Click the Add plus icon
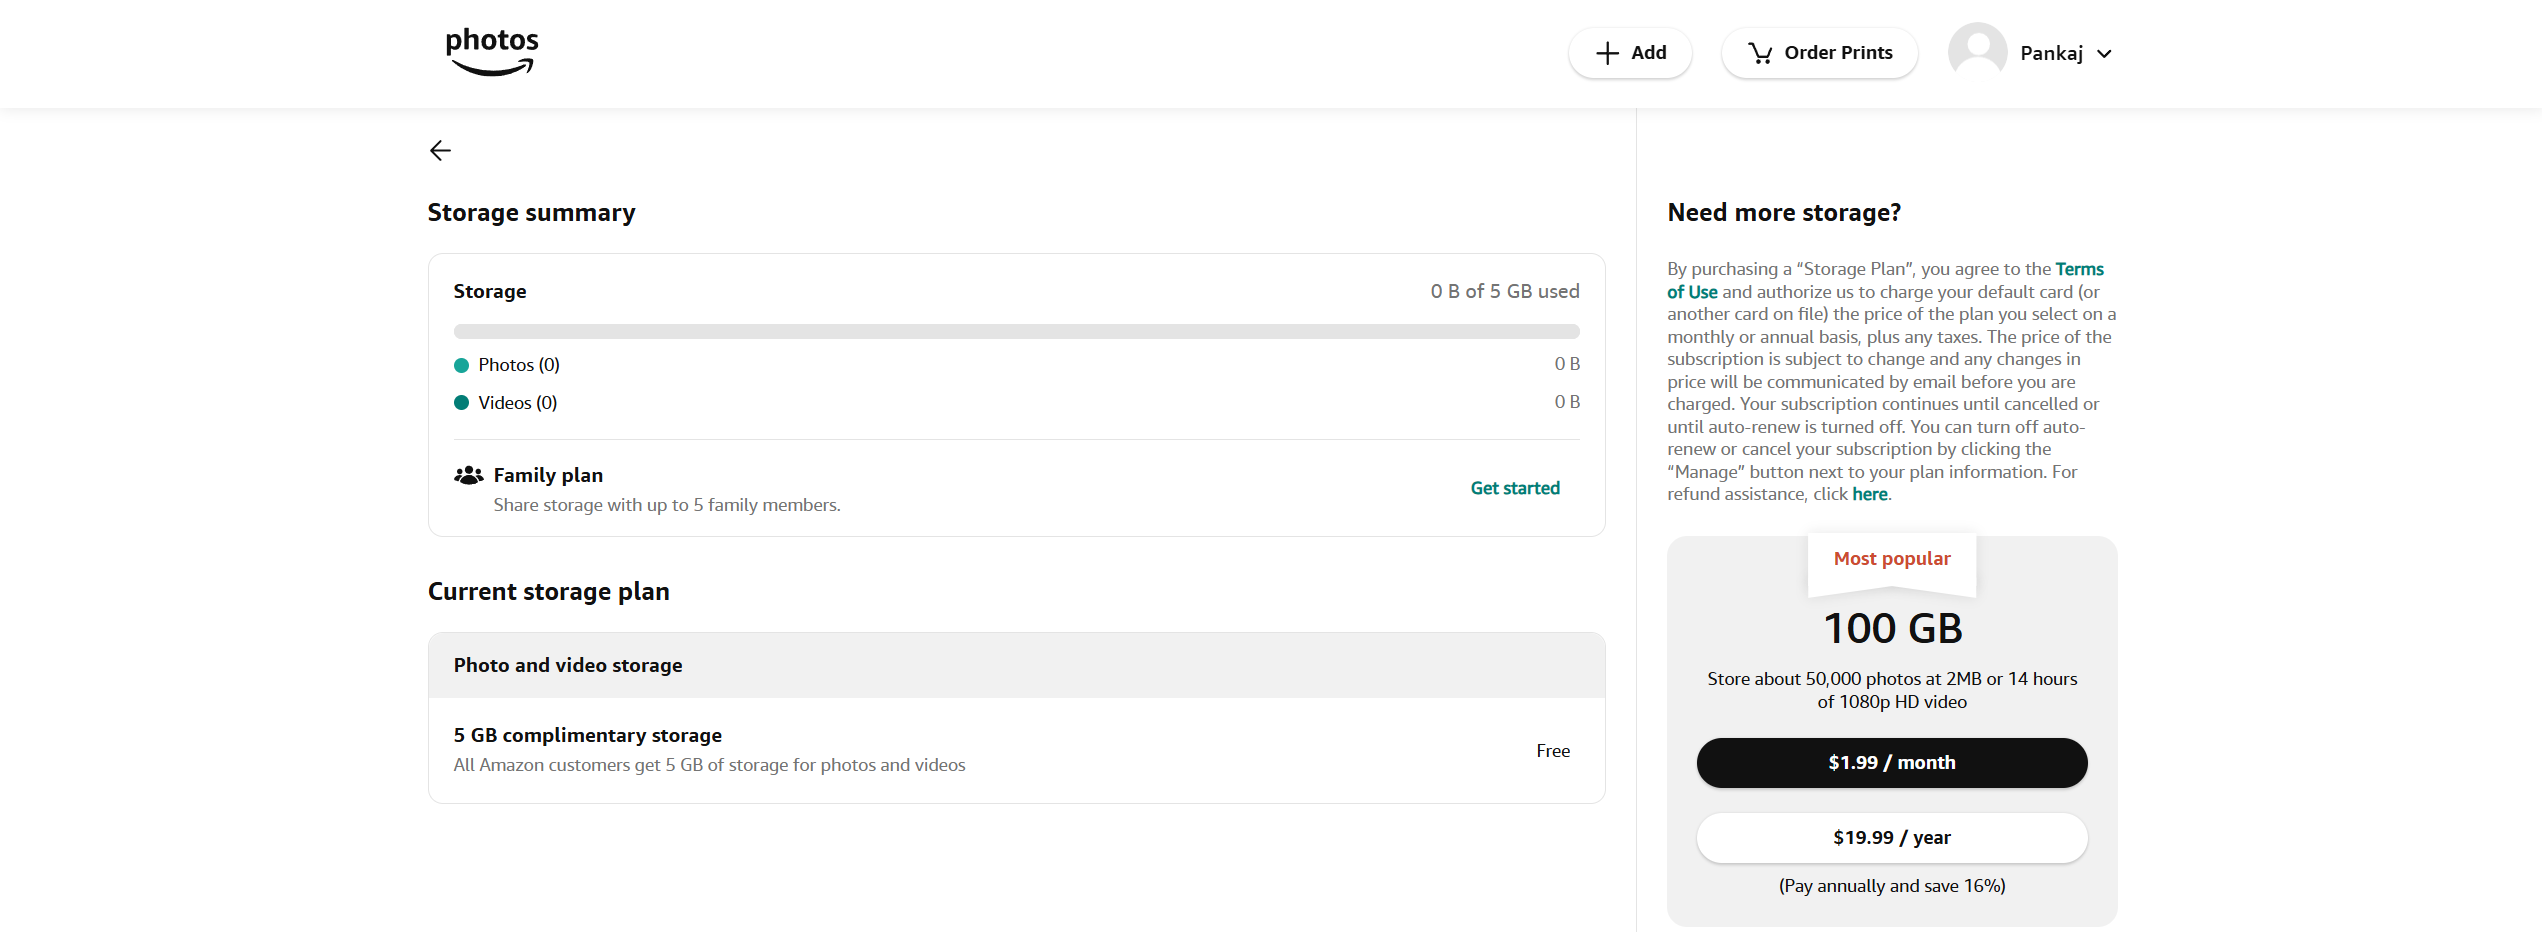This screenshot has height=932, width=2542. tap(1608, 52)
